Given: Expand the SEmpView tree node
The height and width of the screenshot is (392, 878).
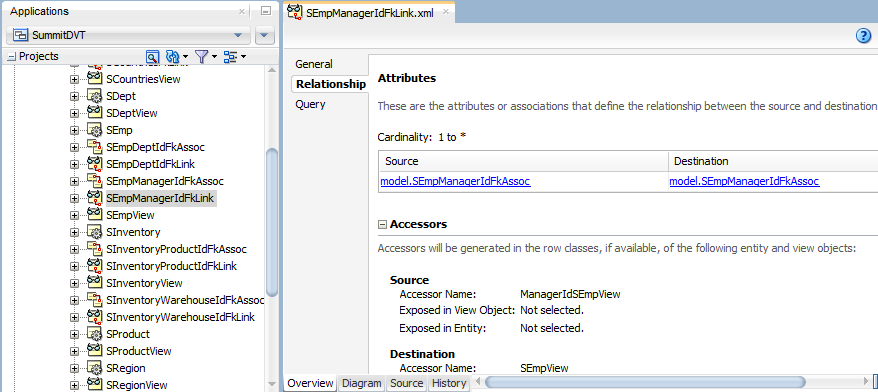Looking at the screenshot, I should [74, 216].
